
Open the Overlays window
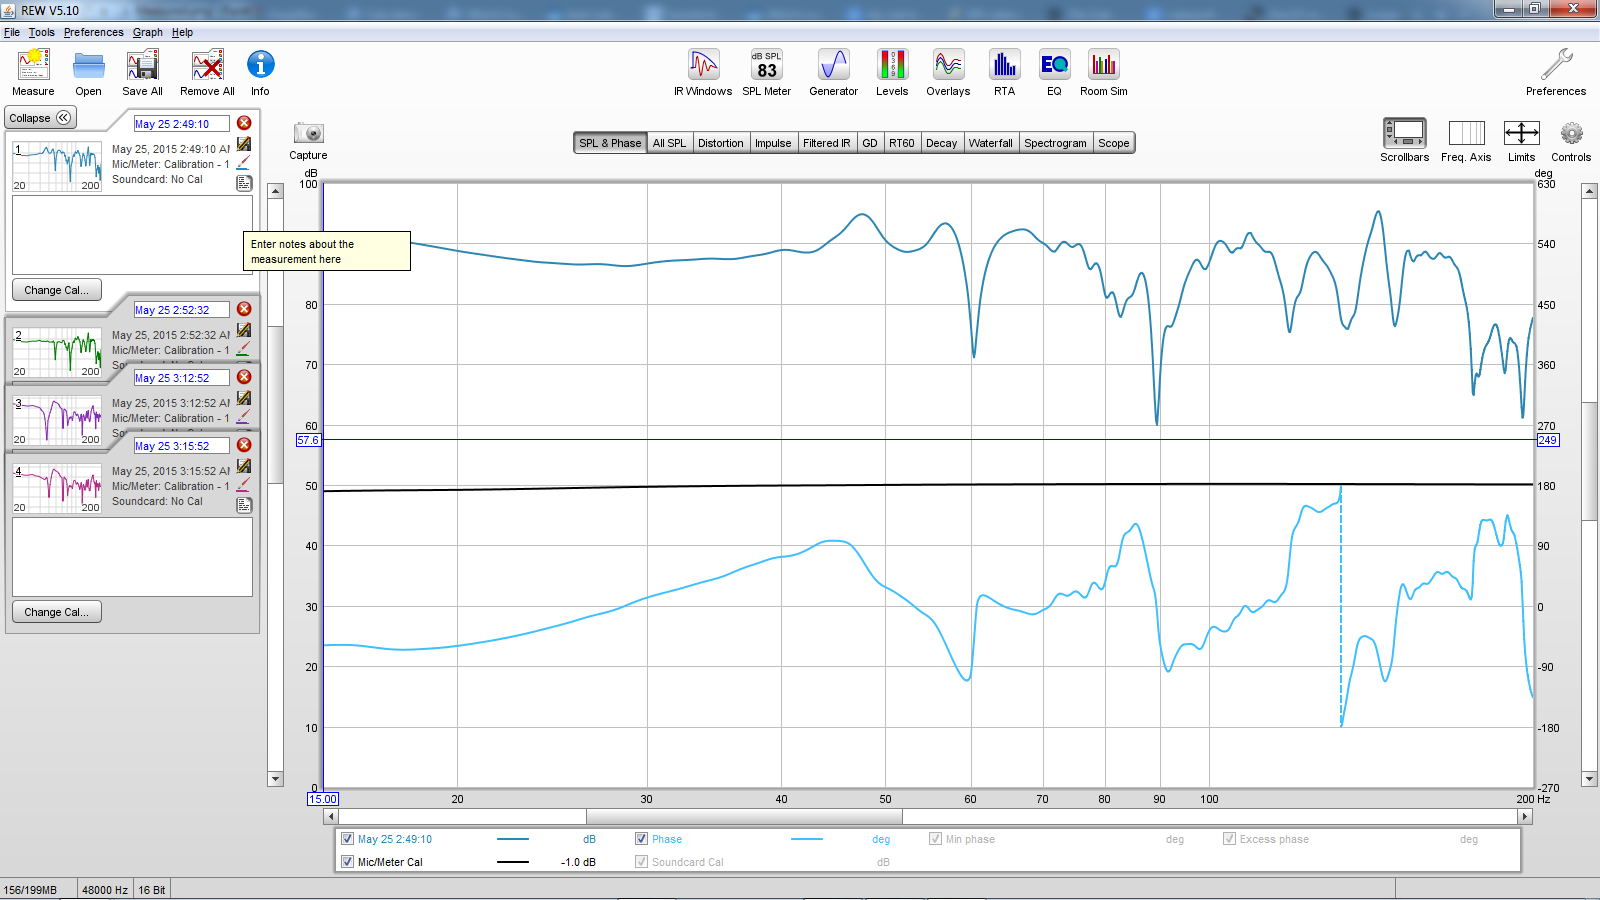948,73
